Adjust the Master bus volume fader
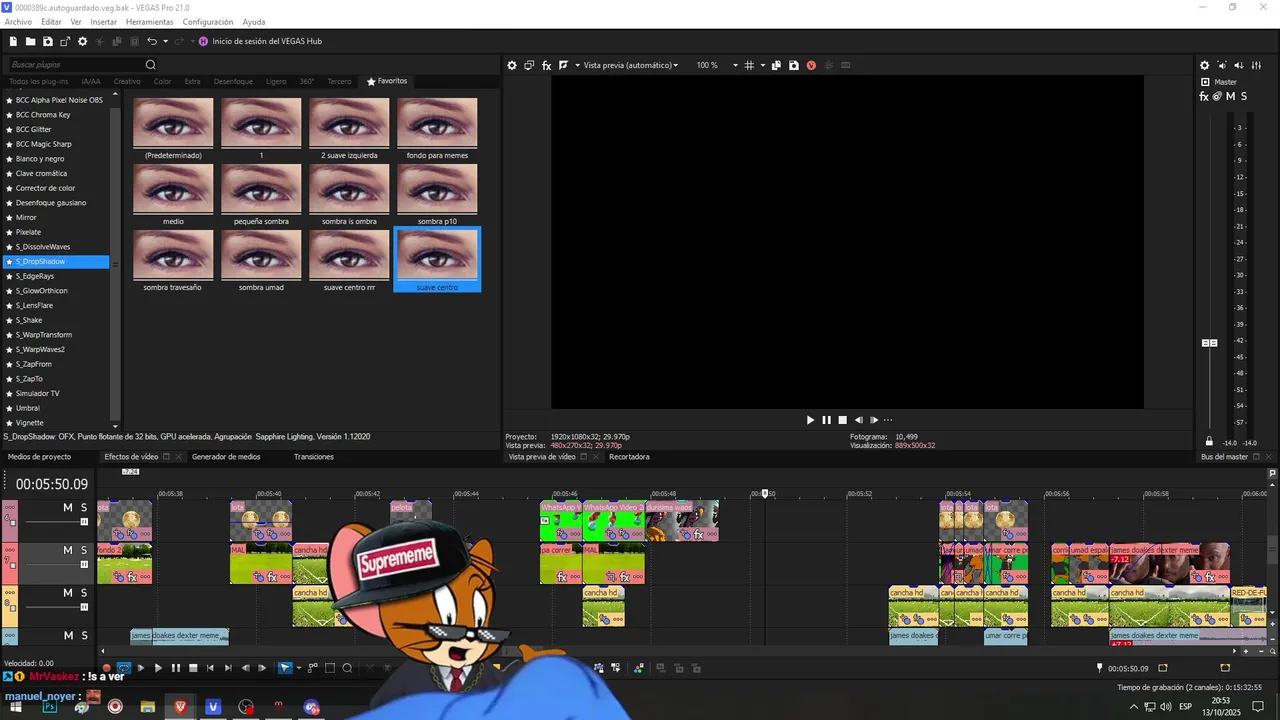 (x=1209, y=343)
